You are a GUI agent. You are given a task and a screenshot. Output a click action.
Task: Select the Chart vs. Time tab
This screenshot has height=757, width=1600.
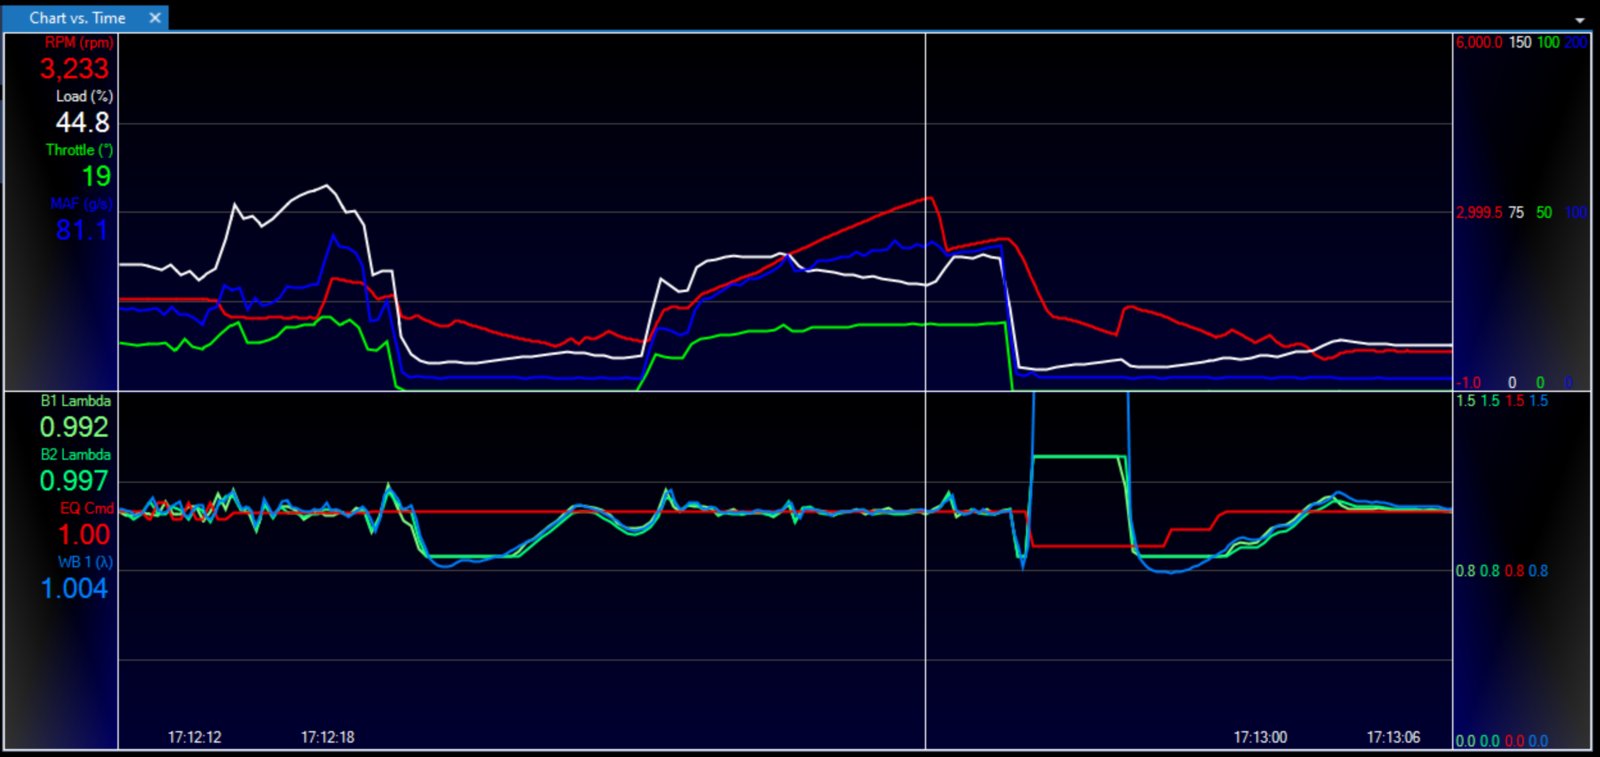(x=77, y=18)
